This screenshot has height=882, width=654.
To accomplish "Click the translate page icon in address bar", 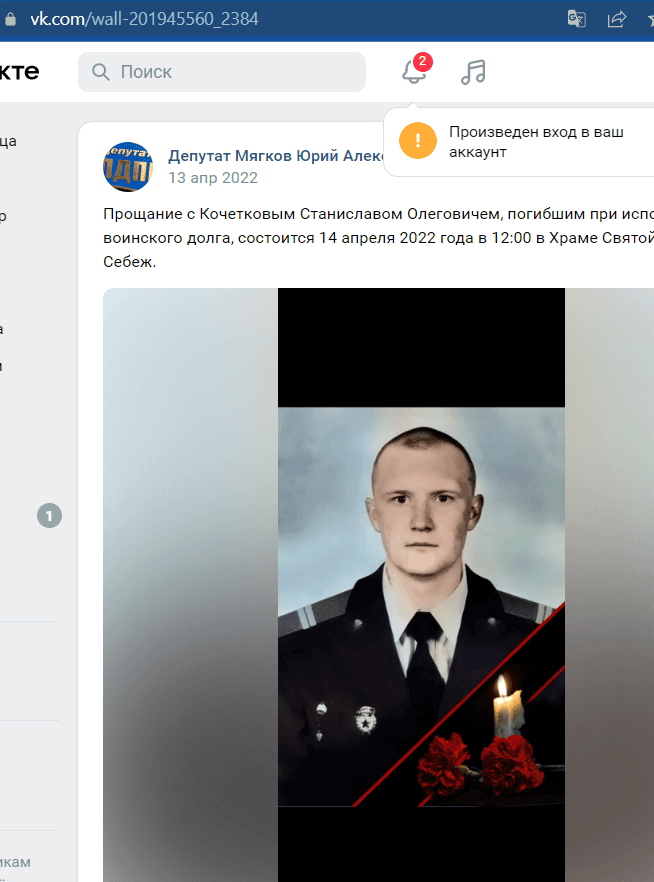I will tap(577, 19).
